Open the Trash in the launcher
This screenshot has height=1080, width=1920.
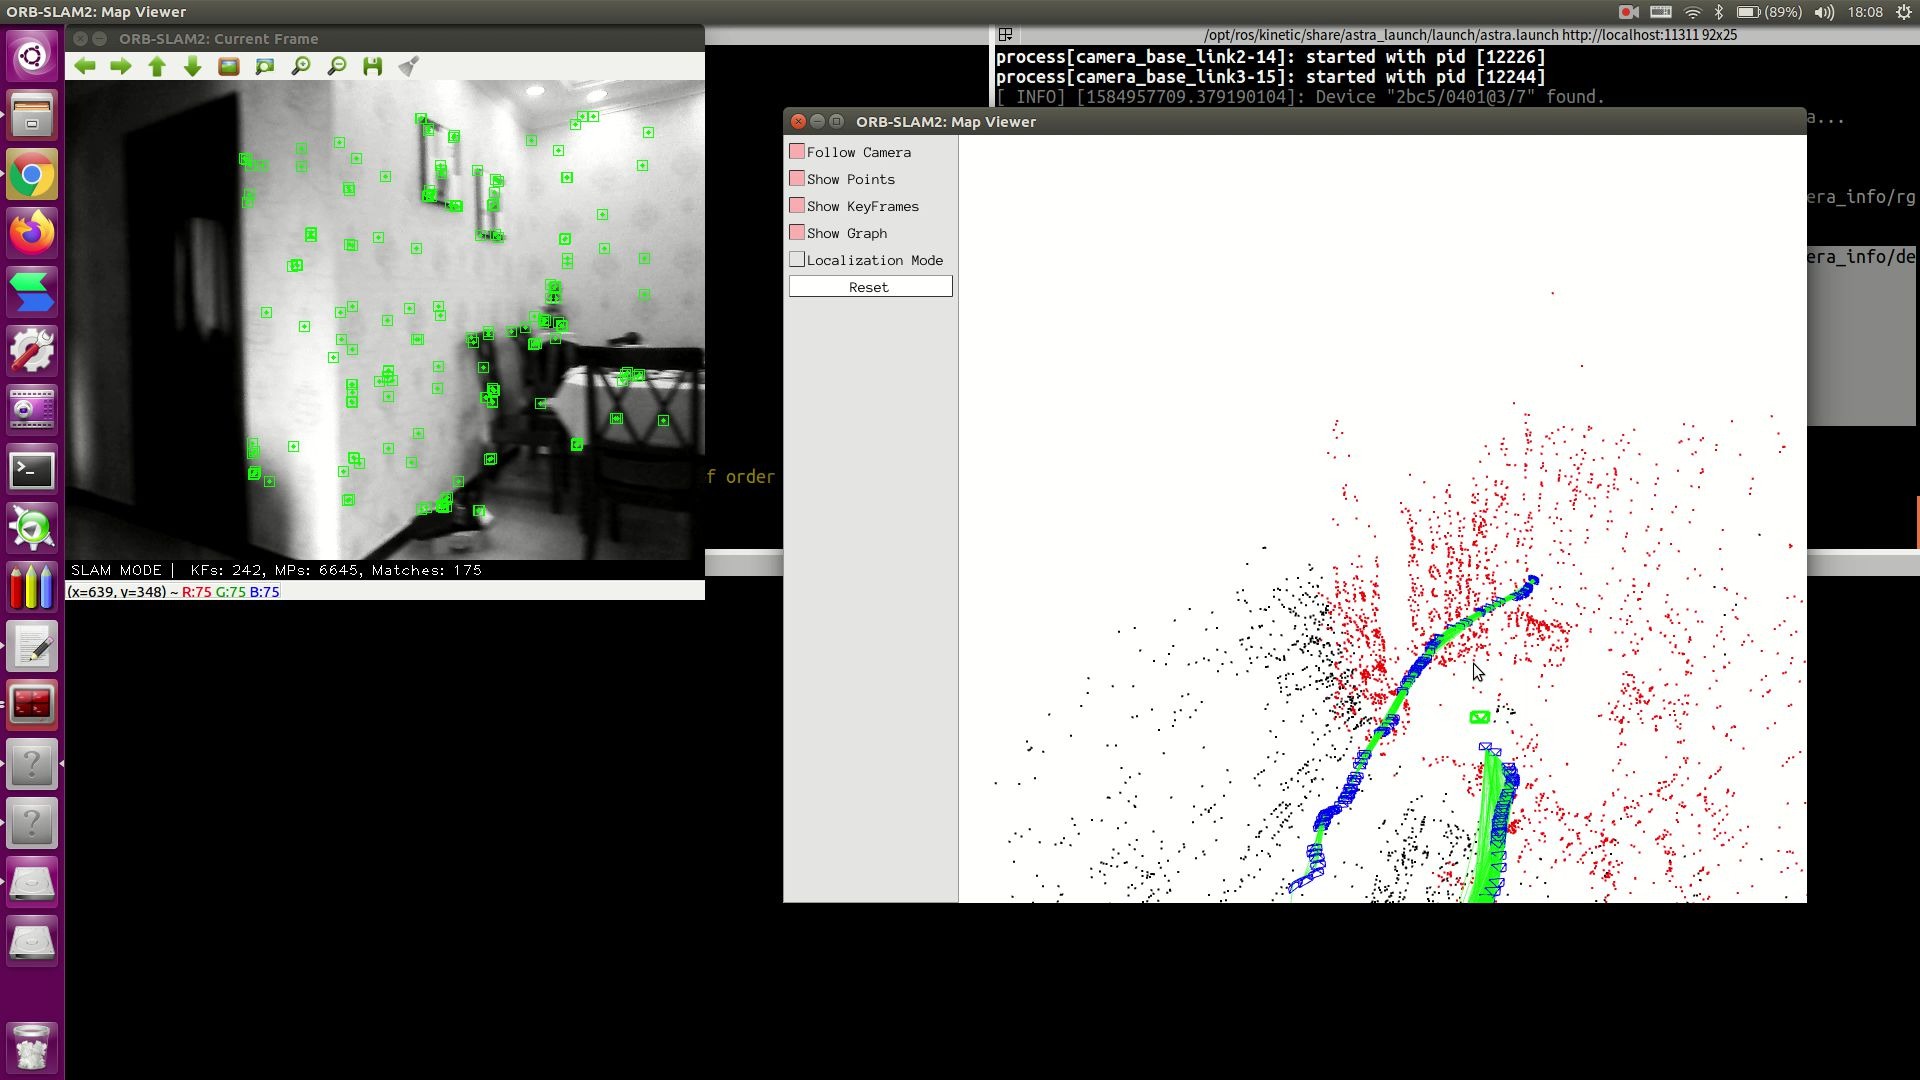[x=32, y=1047]
